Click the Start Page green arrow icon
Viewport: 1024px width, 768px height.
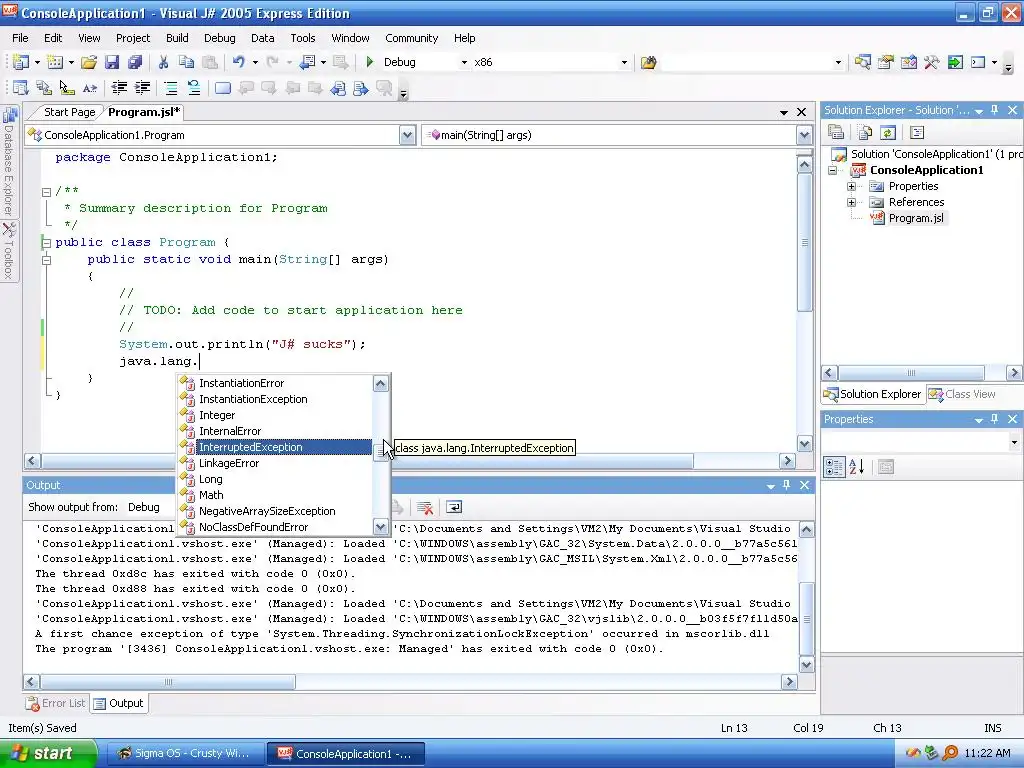point(955,62)
